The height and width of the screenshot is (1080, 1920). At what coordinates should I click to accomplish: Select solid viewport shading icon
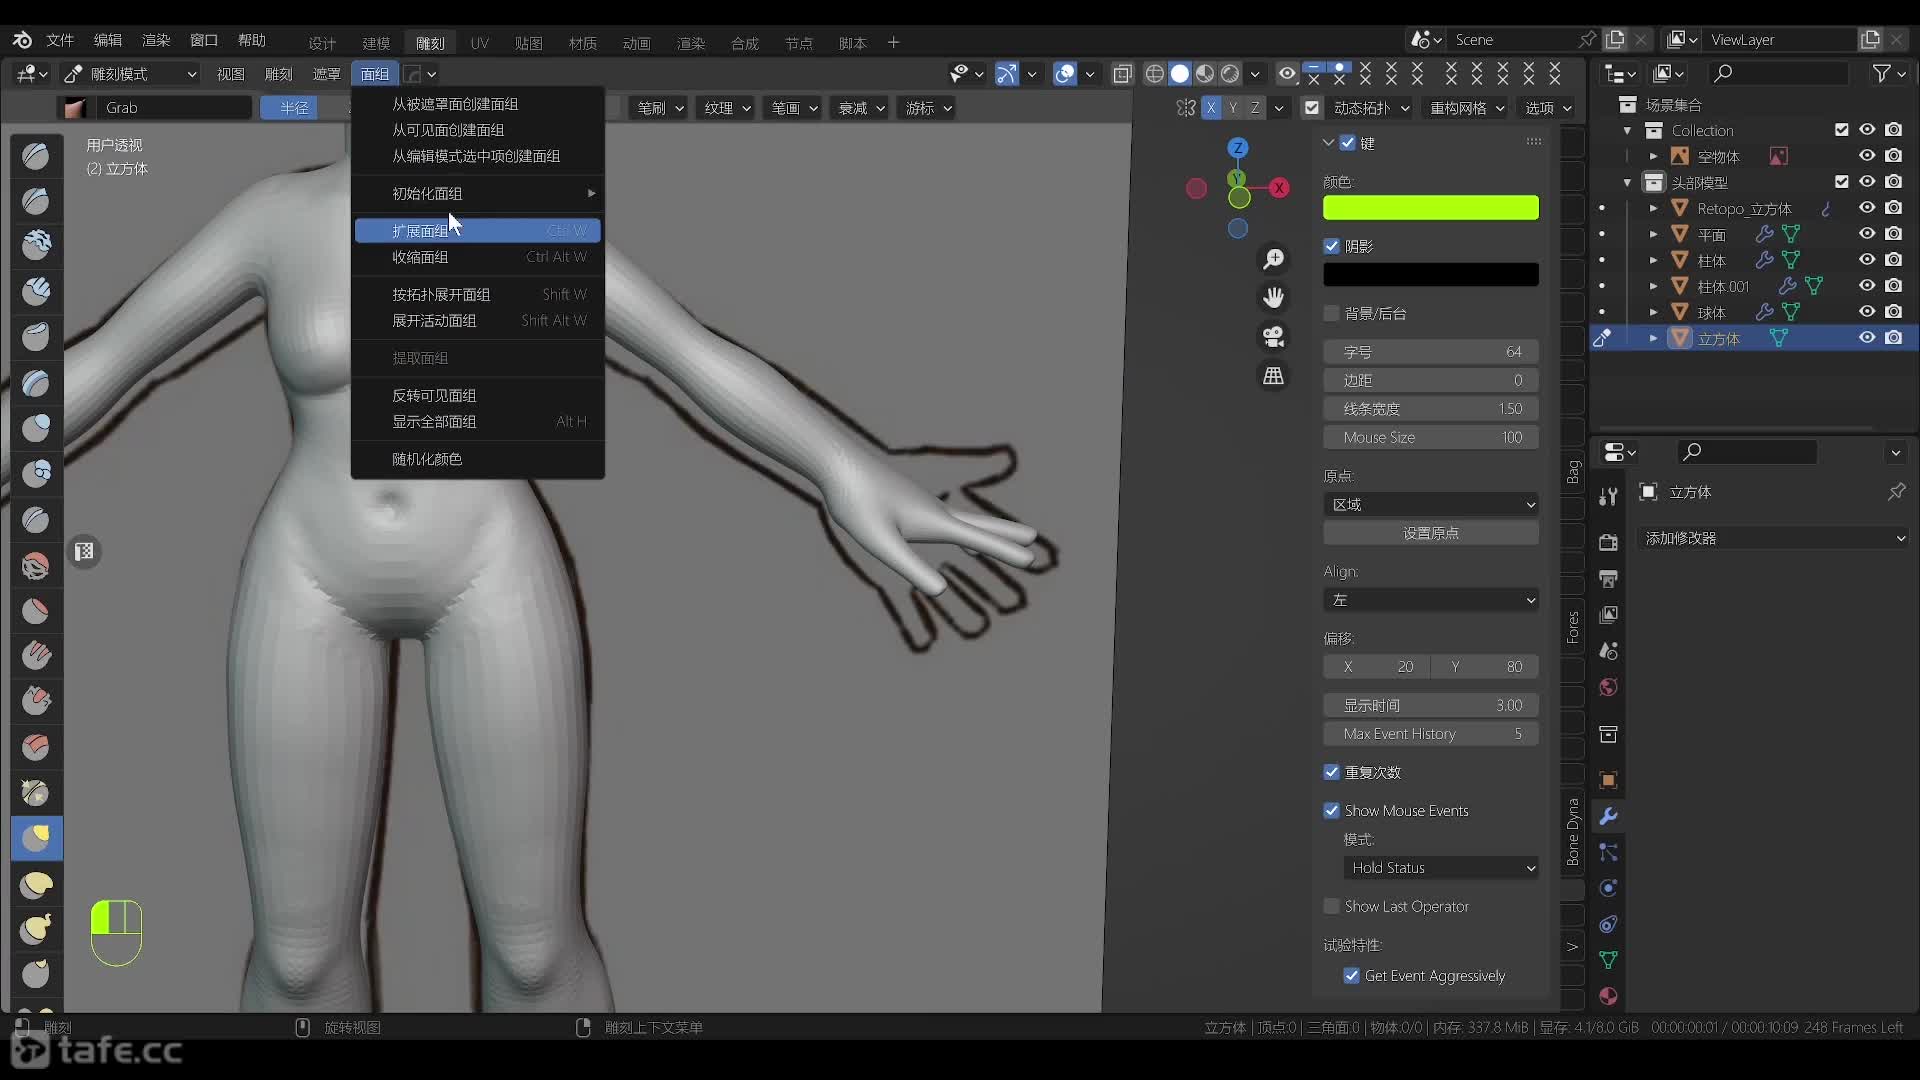coord(1180,74)
